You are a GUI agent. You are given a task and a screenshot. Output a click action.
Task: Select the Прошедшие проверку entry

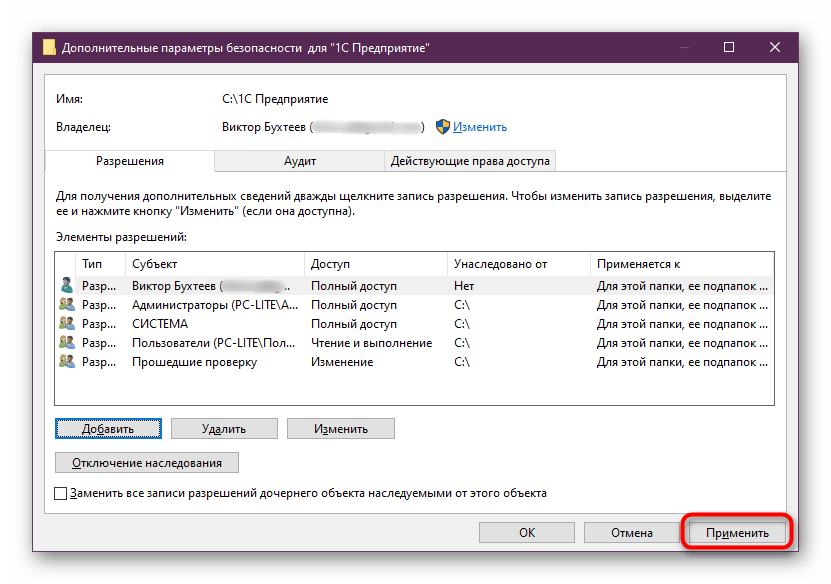point(414,362)
